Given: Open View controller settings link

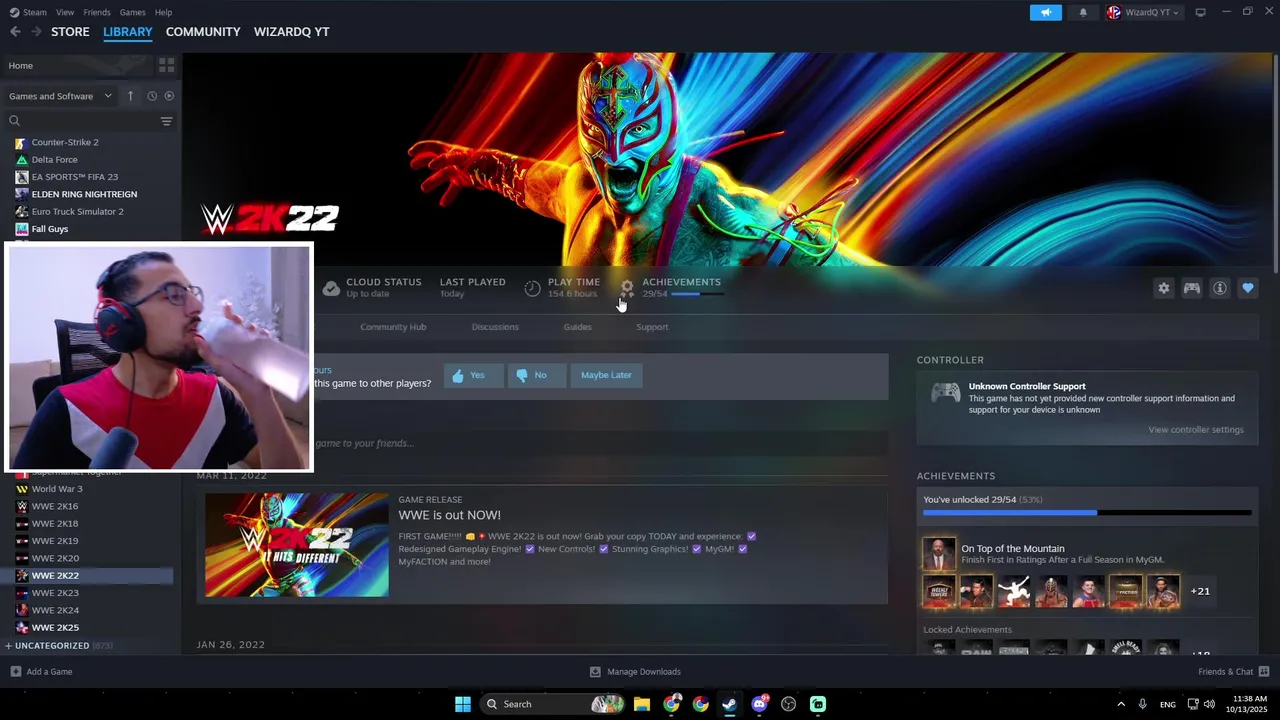Looking at the screenshot, I should (x=1196, y=430).
